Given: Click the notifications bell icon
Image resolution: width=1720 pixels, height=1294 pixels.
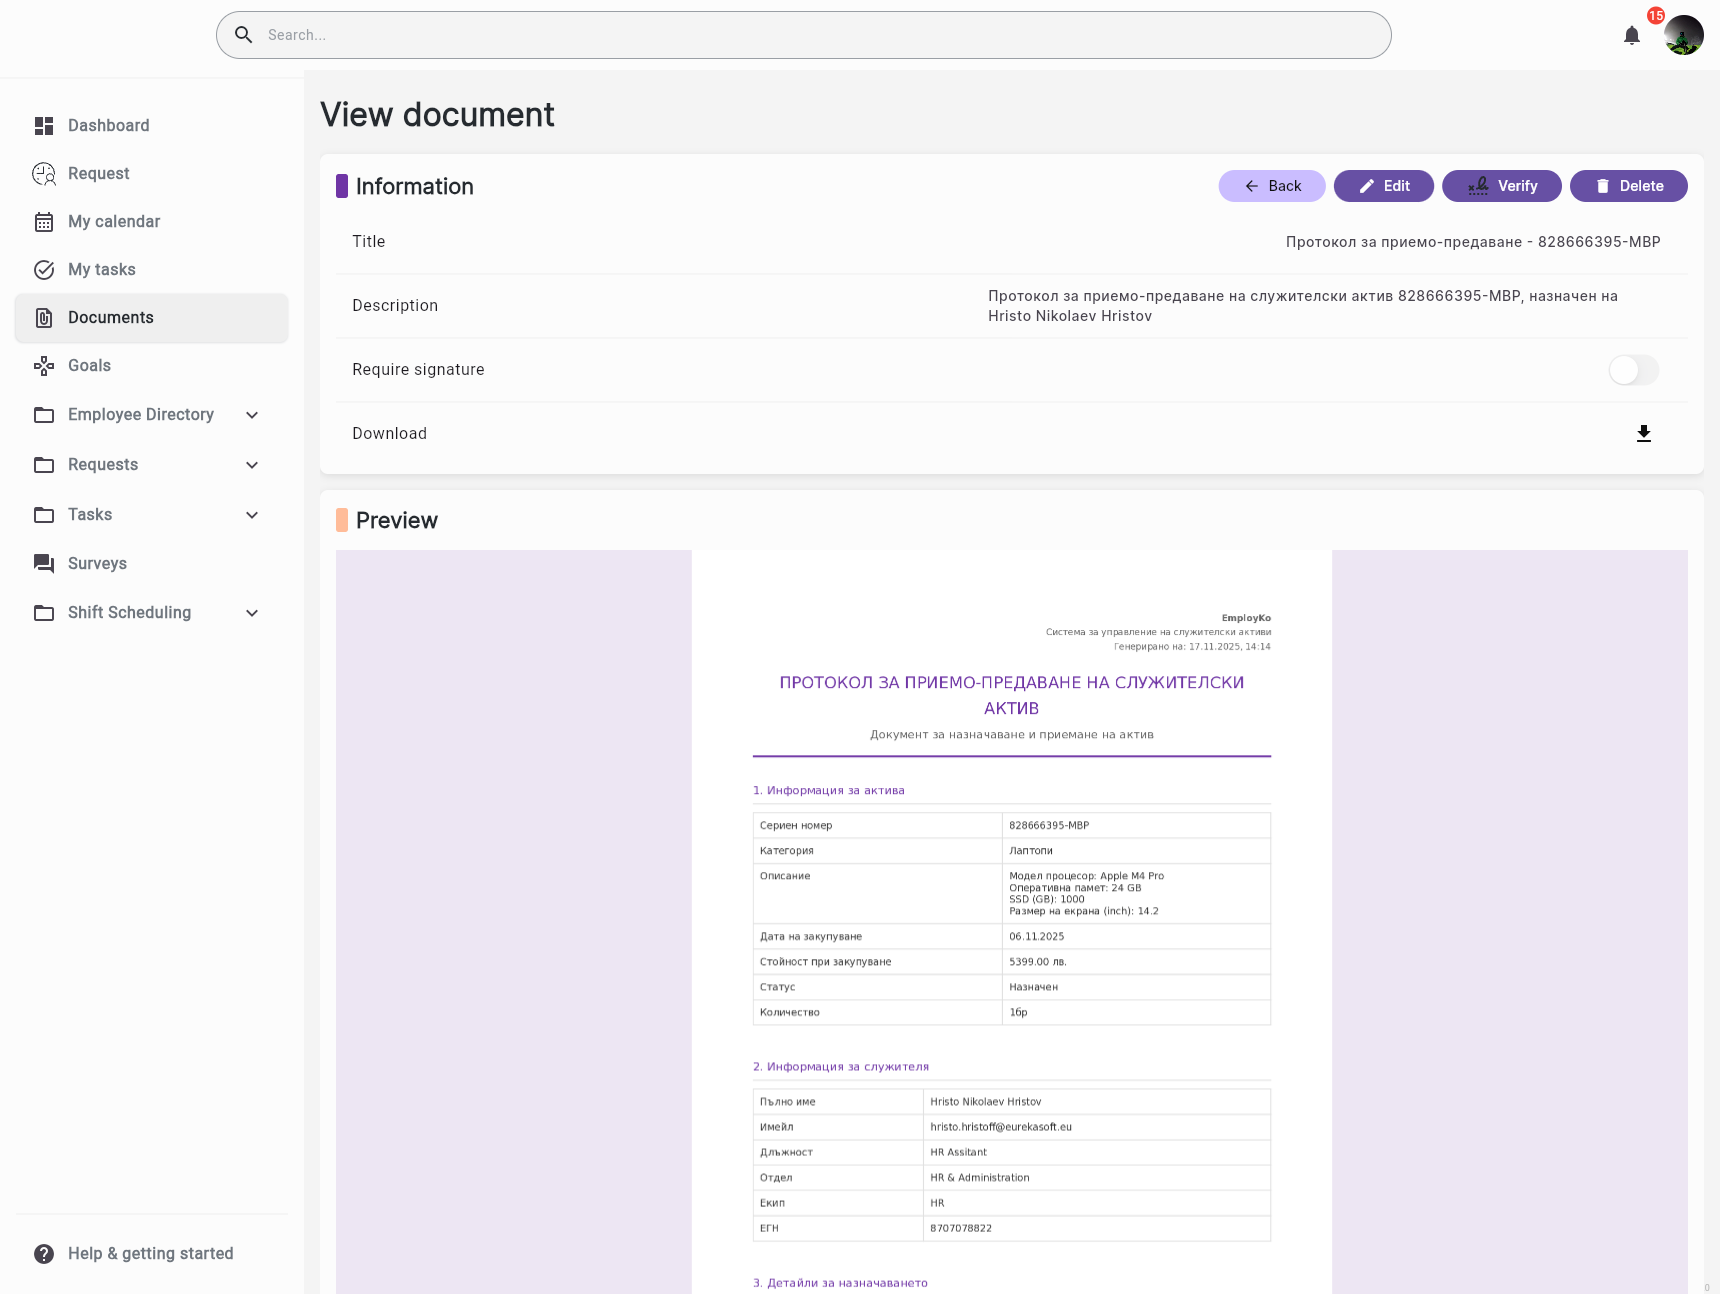Looking at the screenshot, I should [x=1632, y=36].
